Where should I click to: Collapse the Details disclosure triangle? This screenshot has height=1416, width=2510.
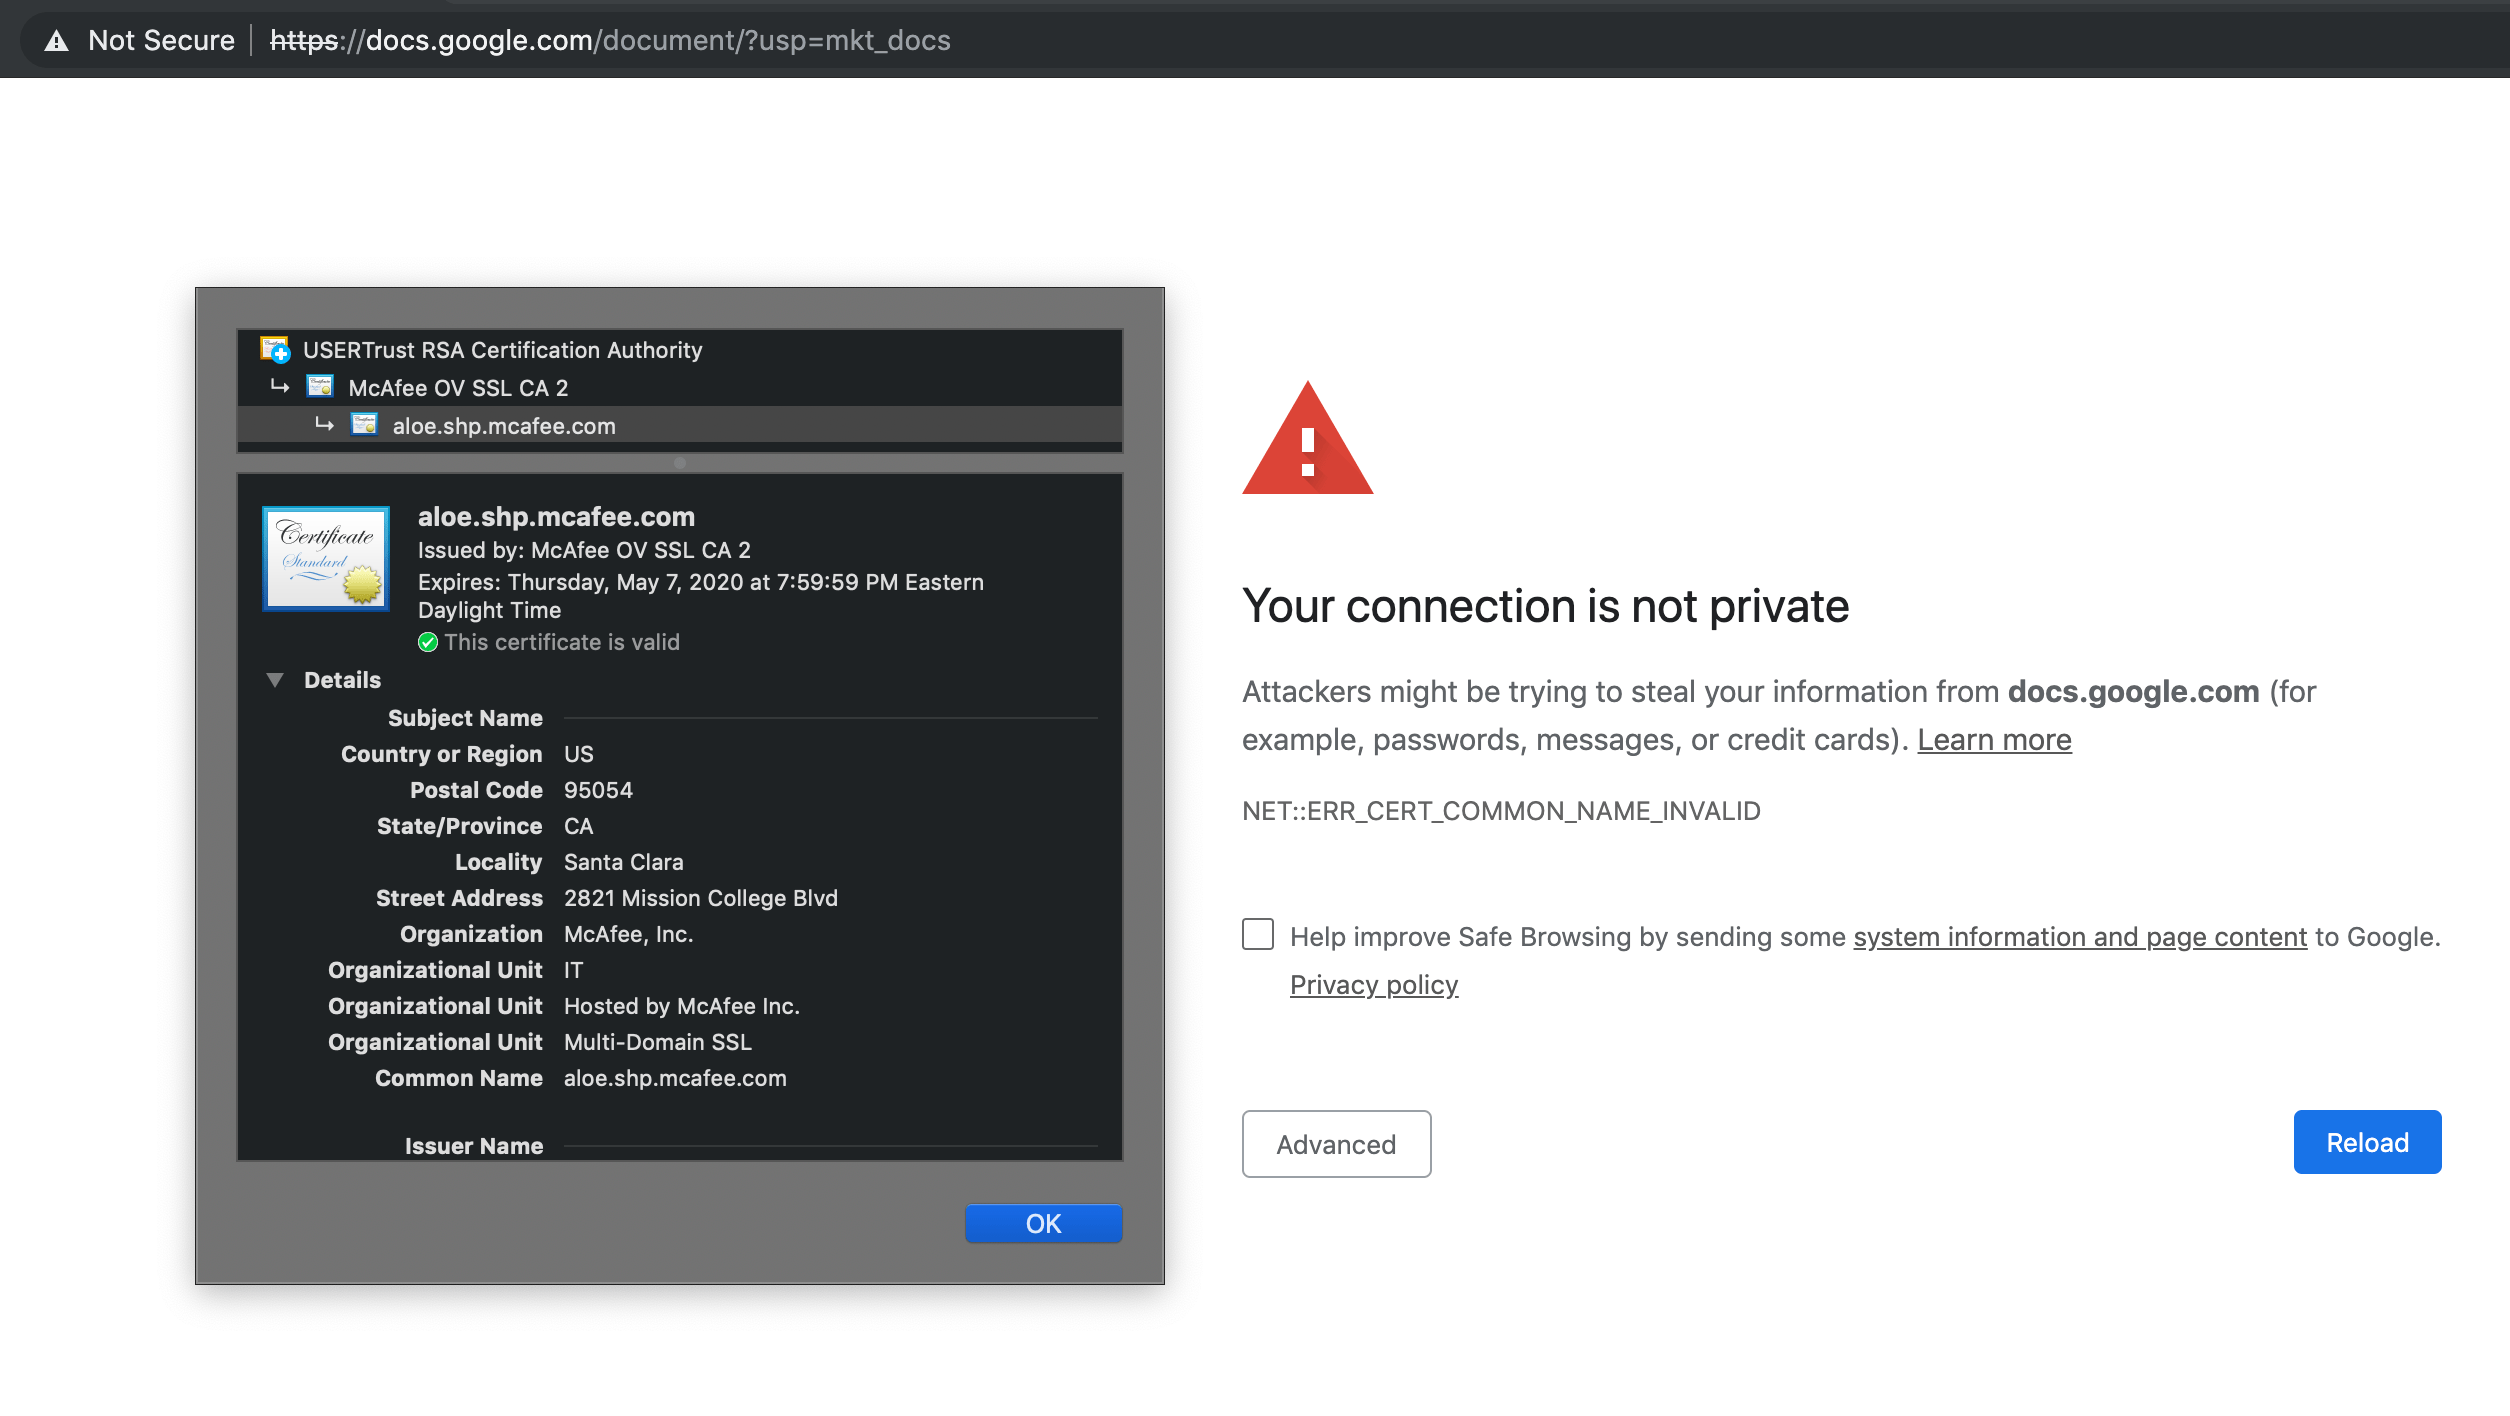[275, 680]
